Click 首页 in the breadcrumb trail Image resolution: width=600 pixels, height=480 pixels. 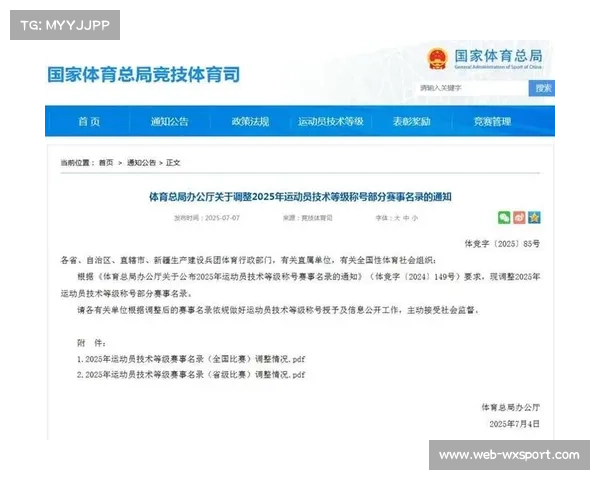point(105,162)
